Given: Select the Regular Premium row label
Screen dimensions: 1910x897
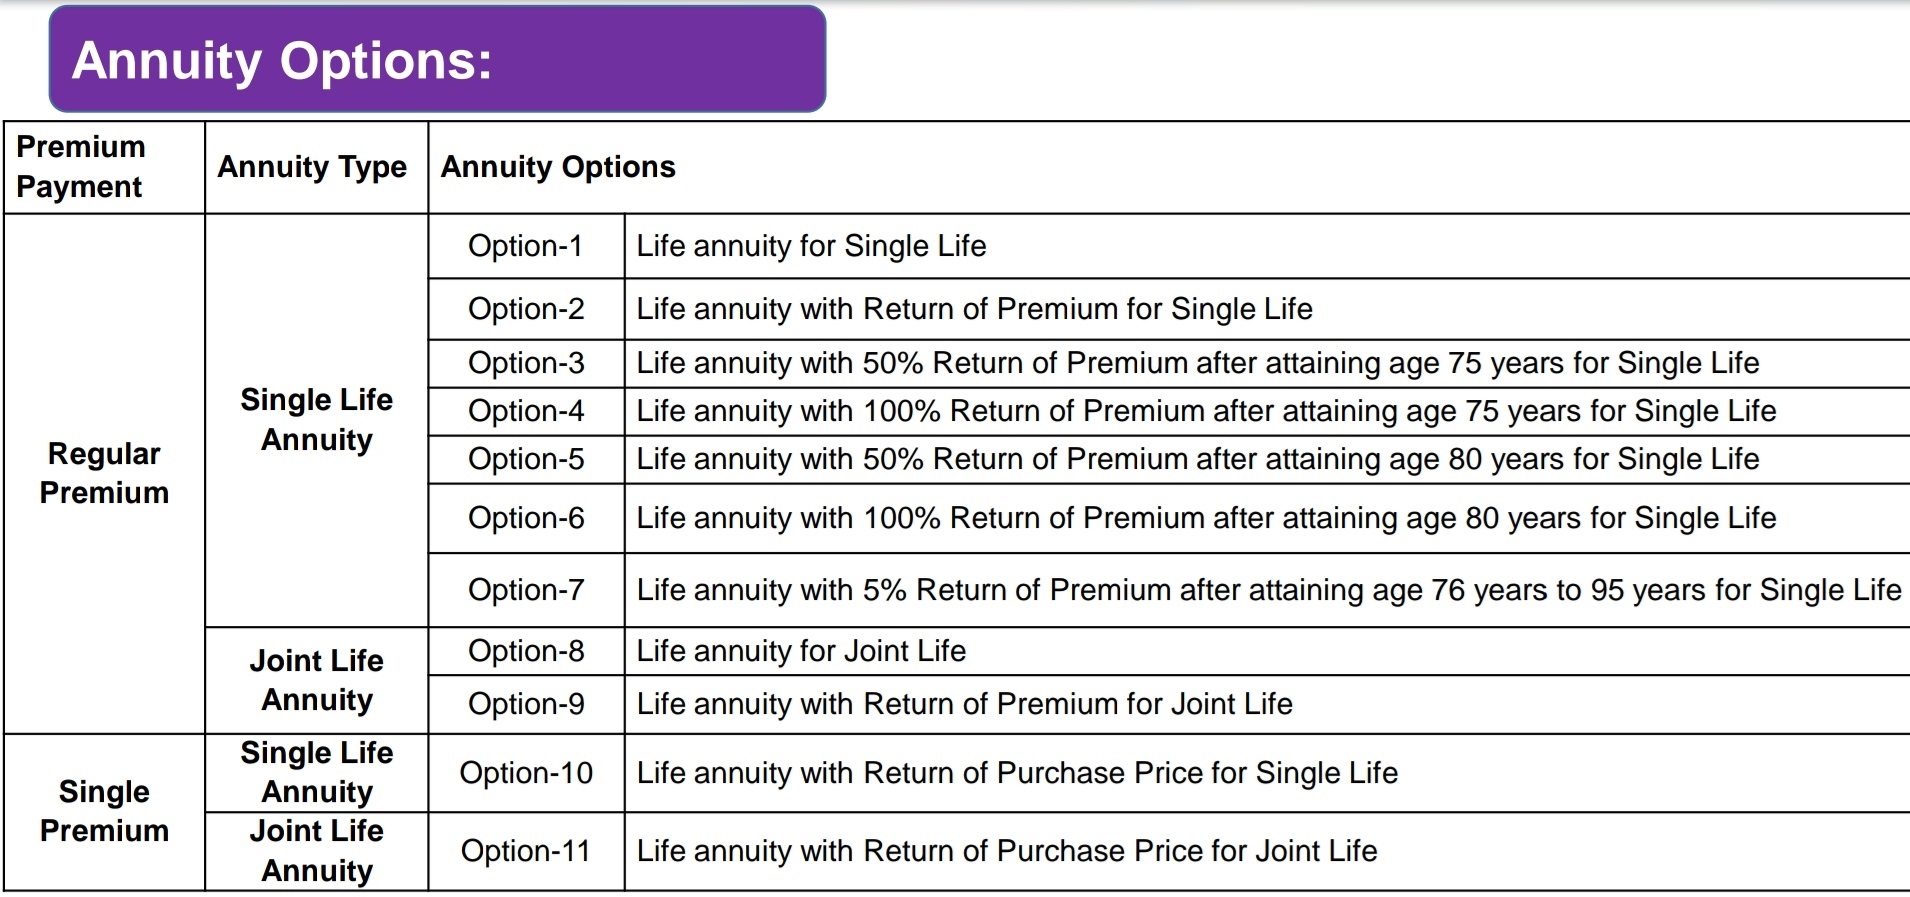Looking at the screenshot, I should click(x=104, y=473).
